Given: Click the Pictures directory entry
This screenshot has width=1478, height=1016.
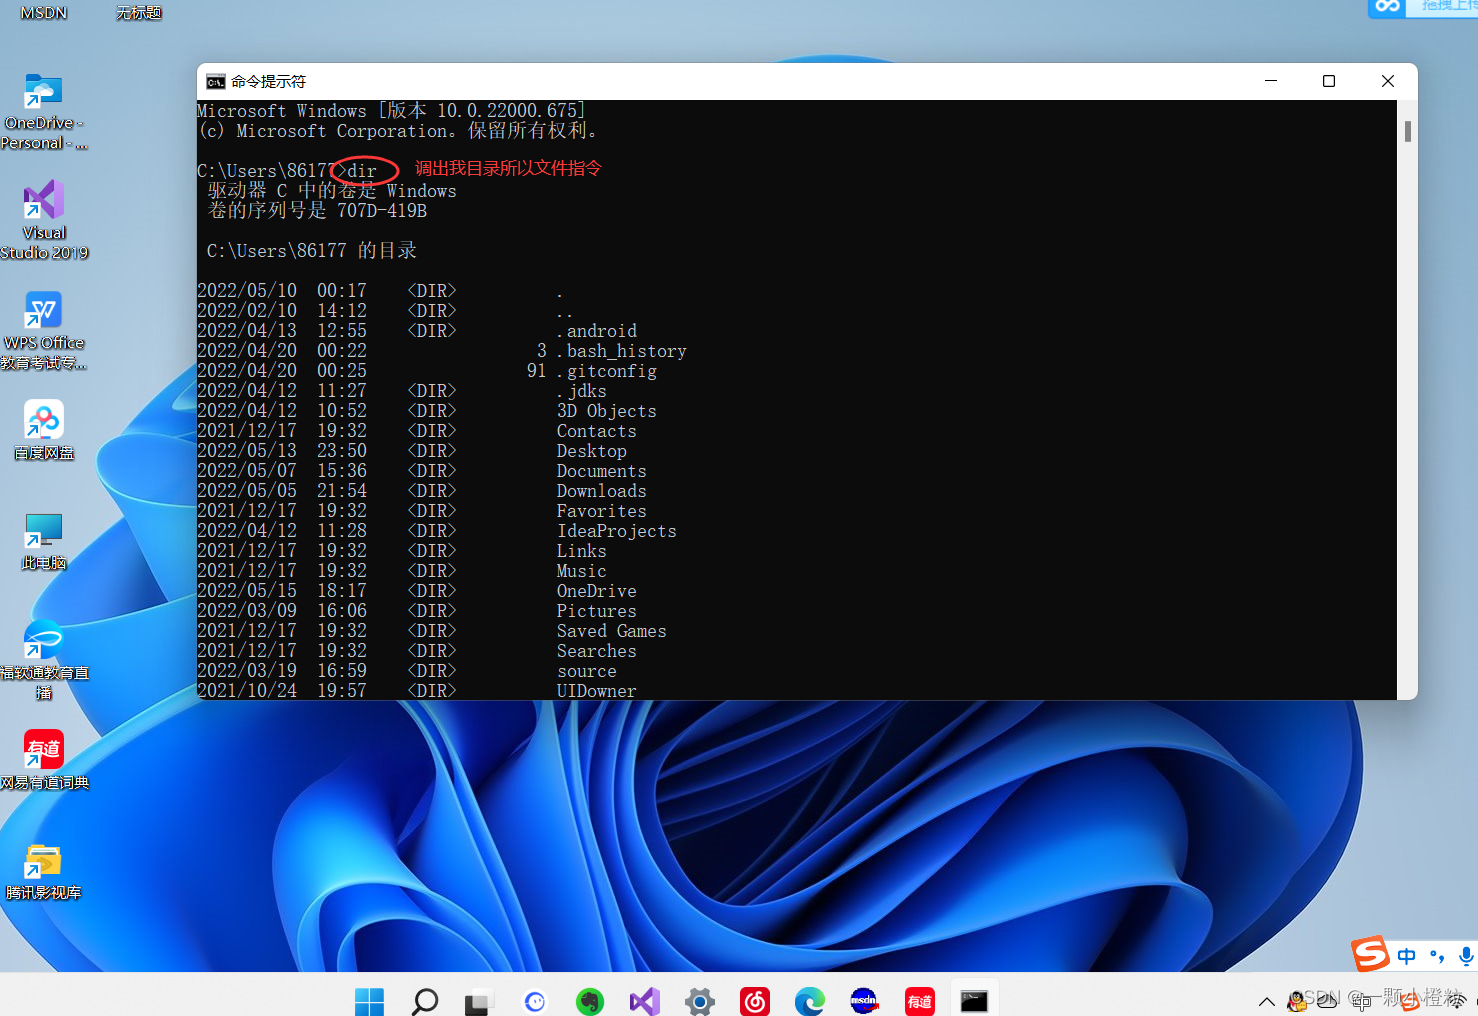Looking at the screenshot, I should [x=597, y=611].
